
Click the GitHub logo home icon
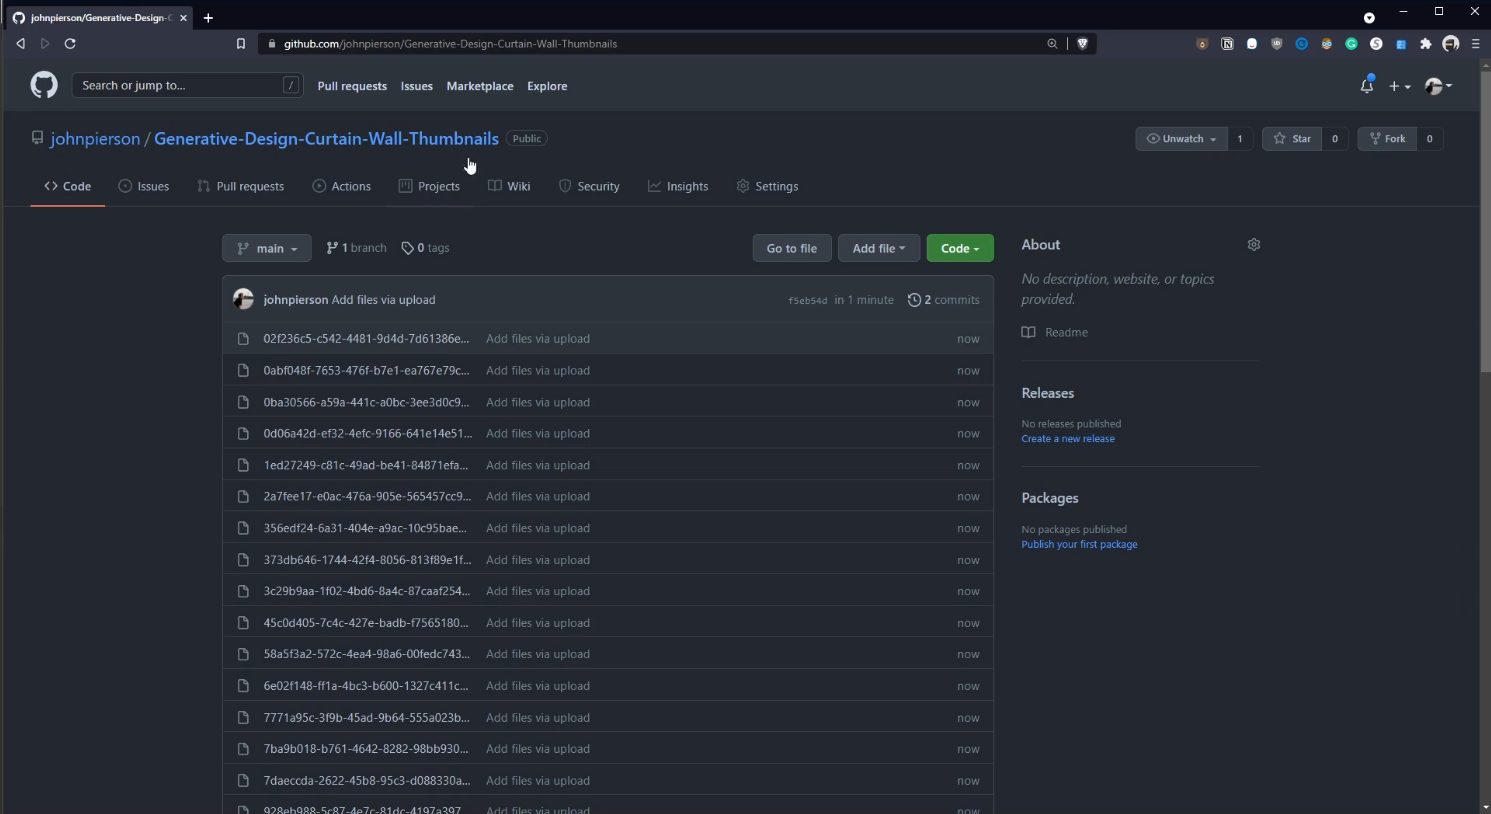click(44, 86)
